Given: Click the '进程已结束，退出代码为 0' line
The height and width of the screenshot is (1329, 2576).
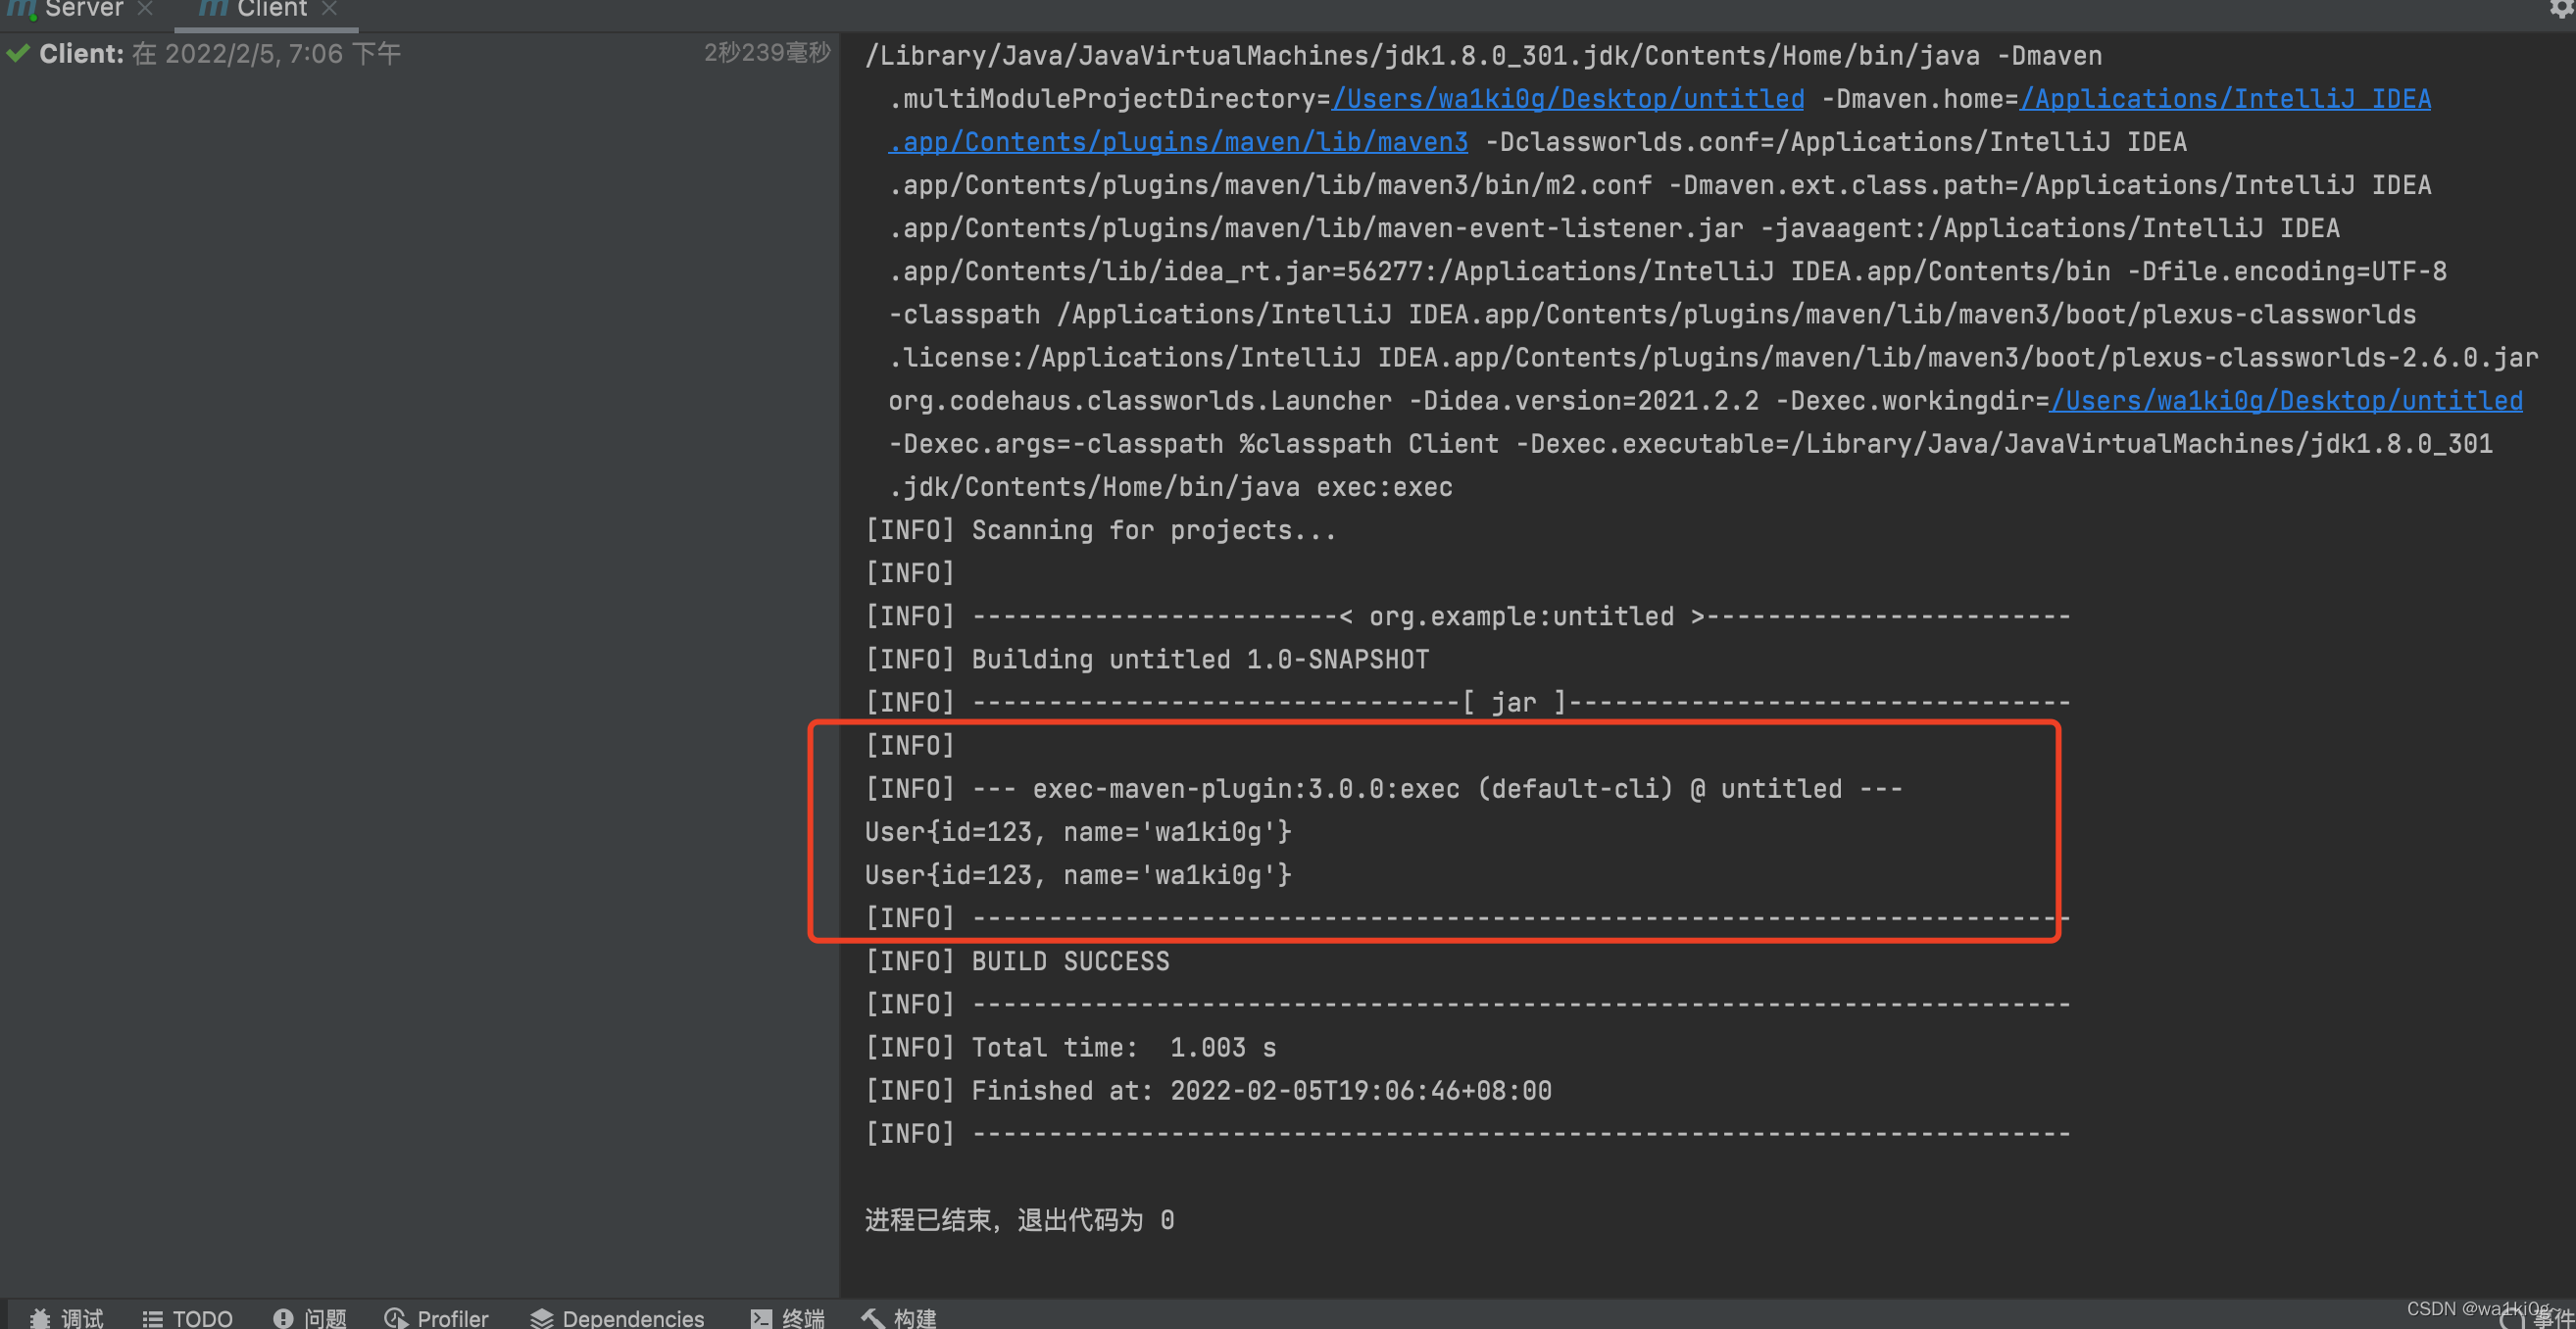Looking at the screenshot, I should tap(1019, 1219).
